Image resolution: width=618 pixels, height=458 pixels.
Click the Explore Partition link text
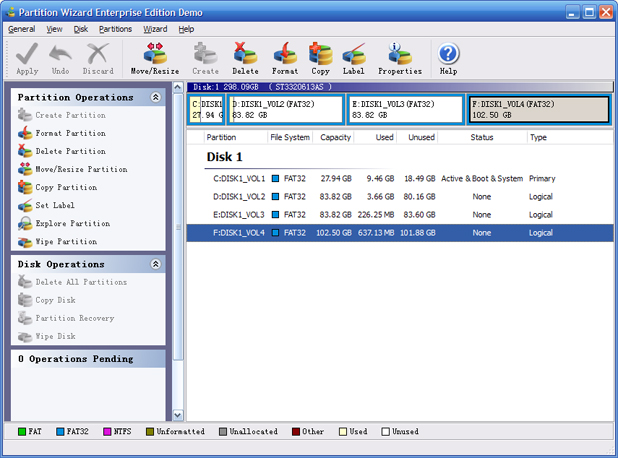pos(73,223)
